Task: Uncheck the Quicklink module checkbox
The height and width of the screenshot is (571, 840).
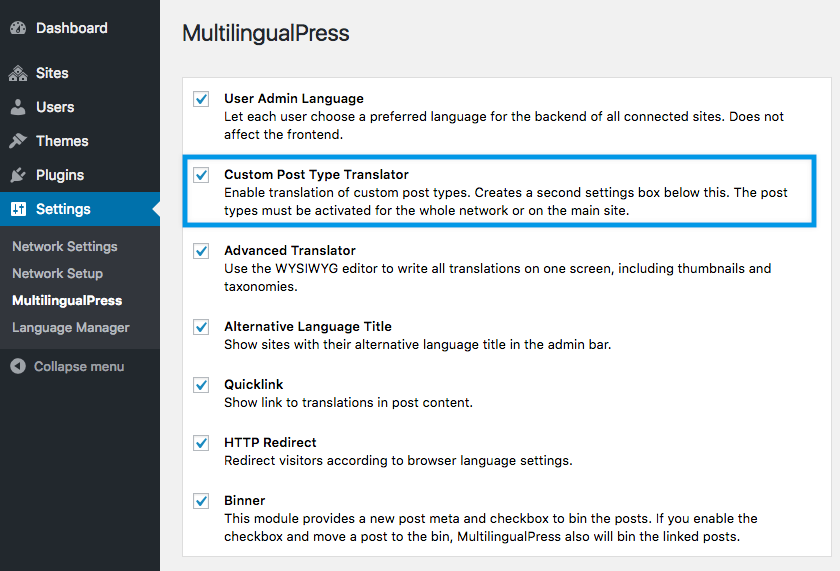Action: point(201,385)
